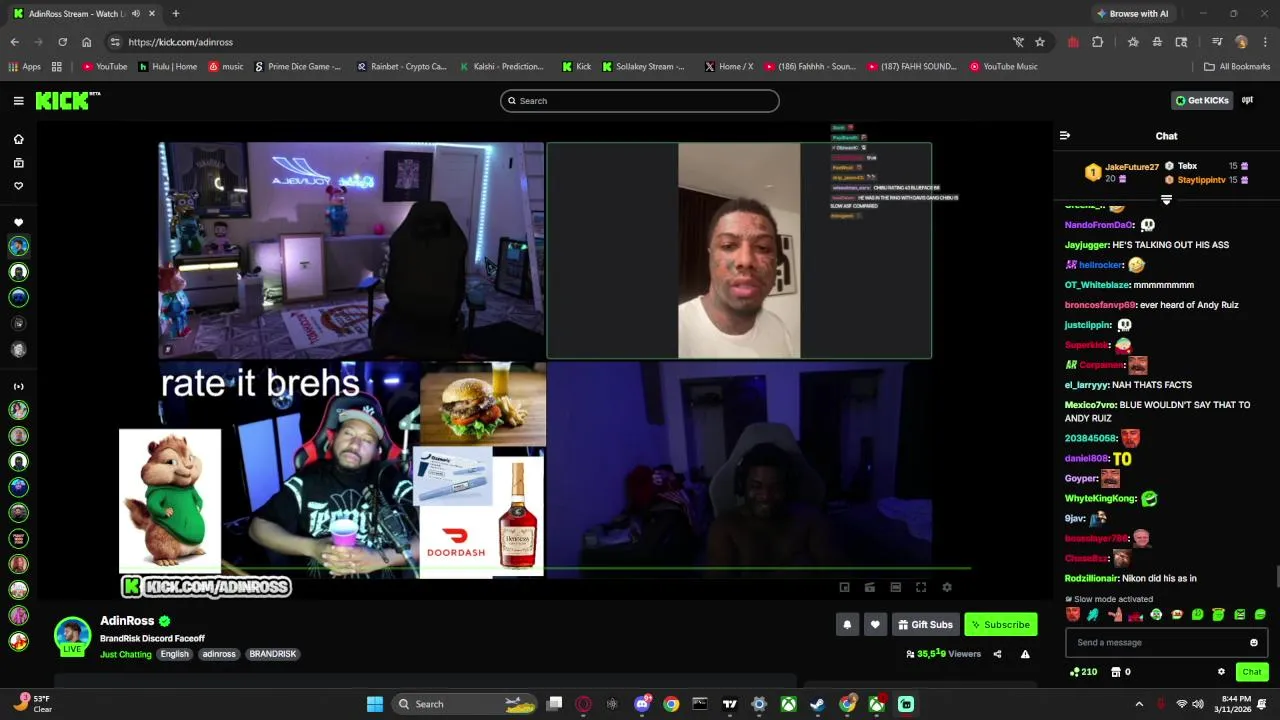This screenshot has height=720, width=1280.
Task: Toggle theater mode in video controls
Action: coord(896,587)
